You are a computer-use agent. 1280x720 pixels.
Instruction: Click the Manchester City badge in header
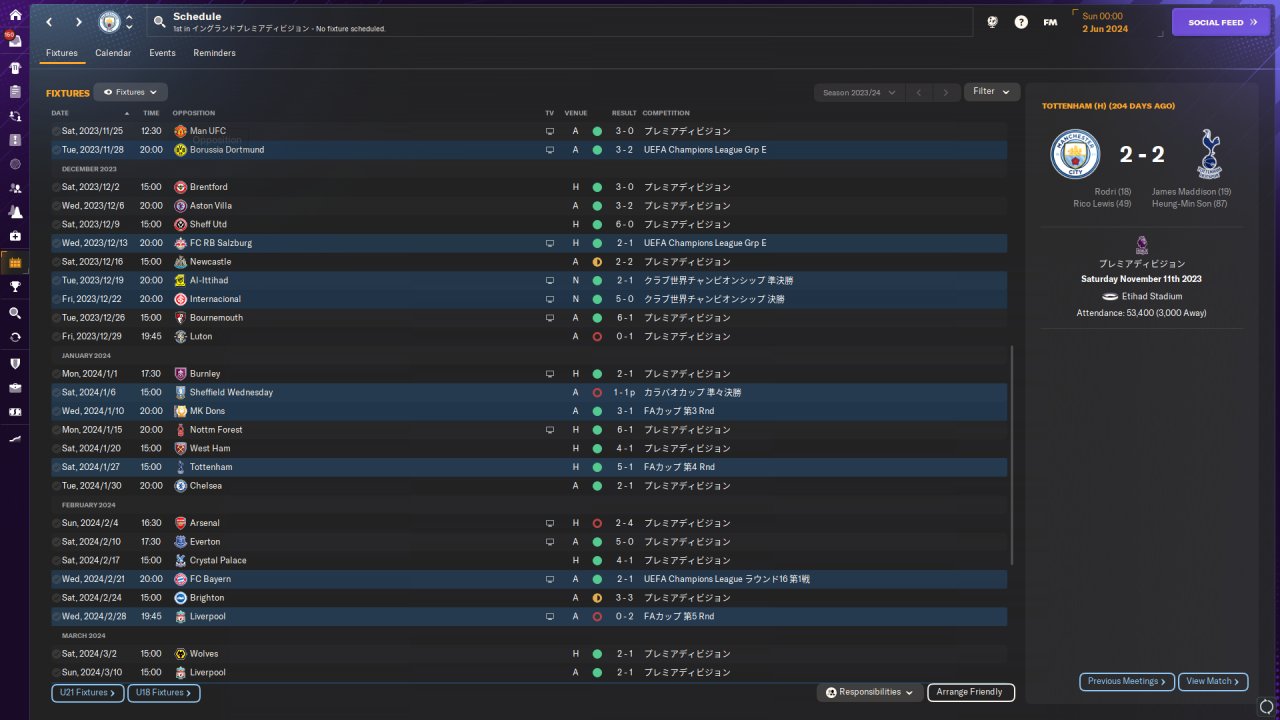(x=109, y=22)
